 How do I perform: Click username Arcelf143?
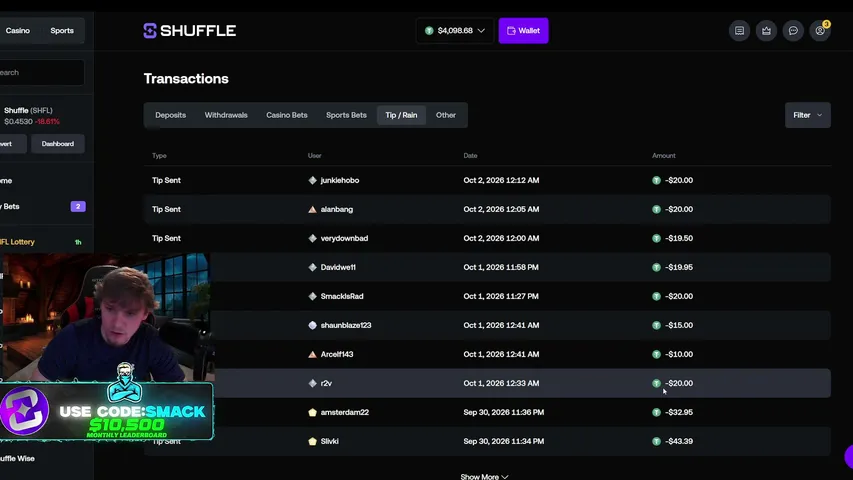pos(337,354)
